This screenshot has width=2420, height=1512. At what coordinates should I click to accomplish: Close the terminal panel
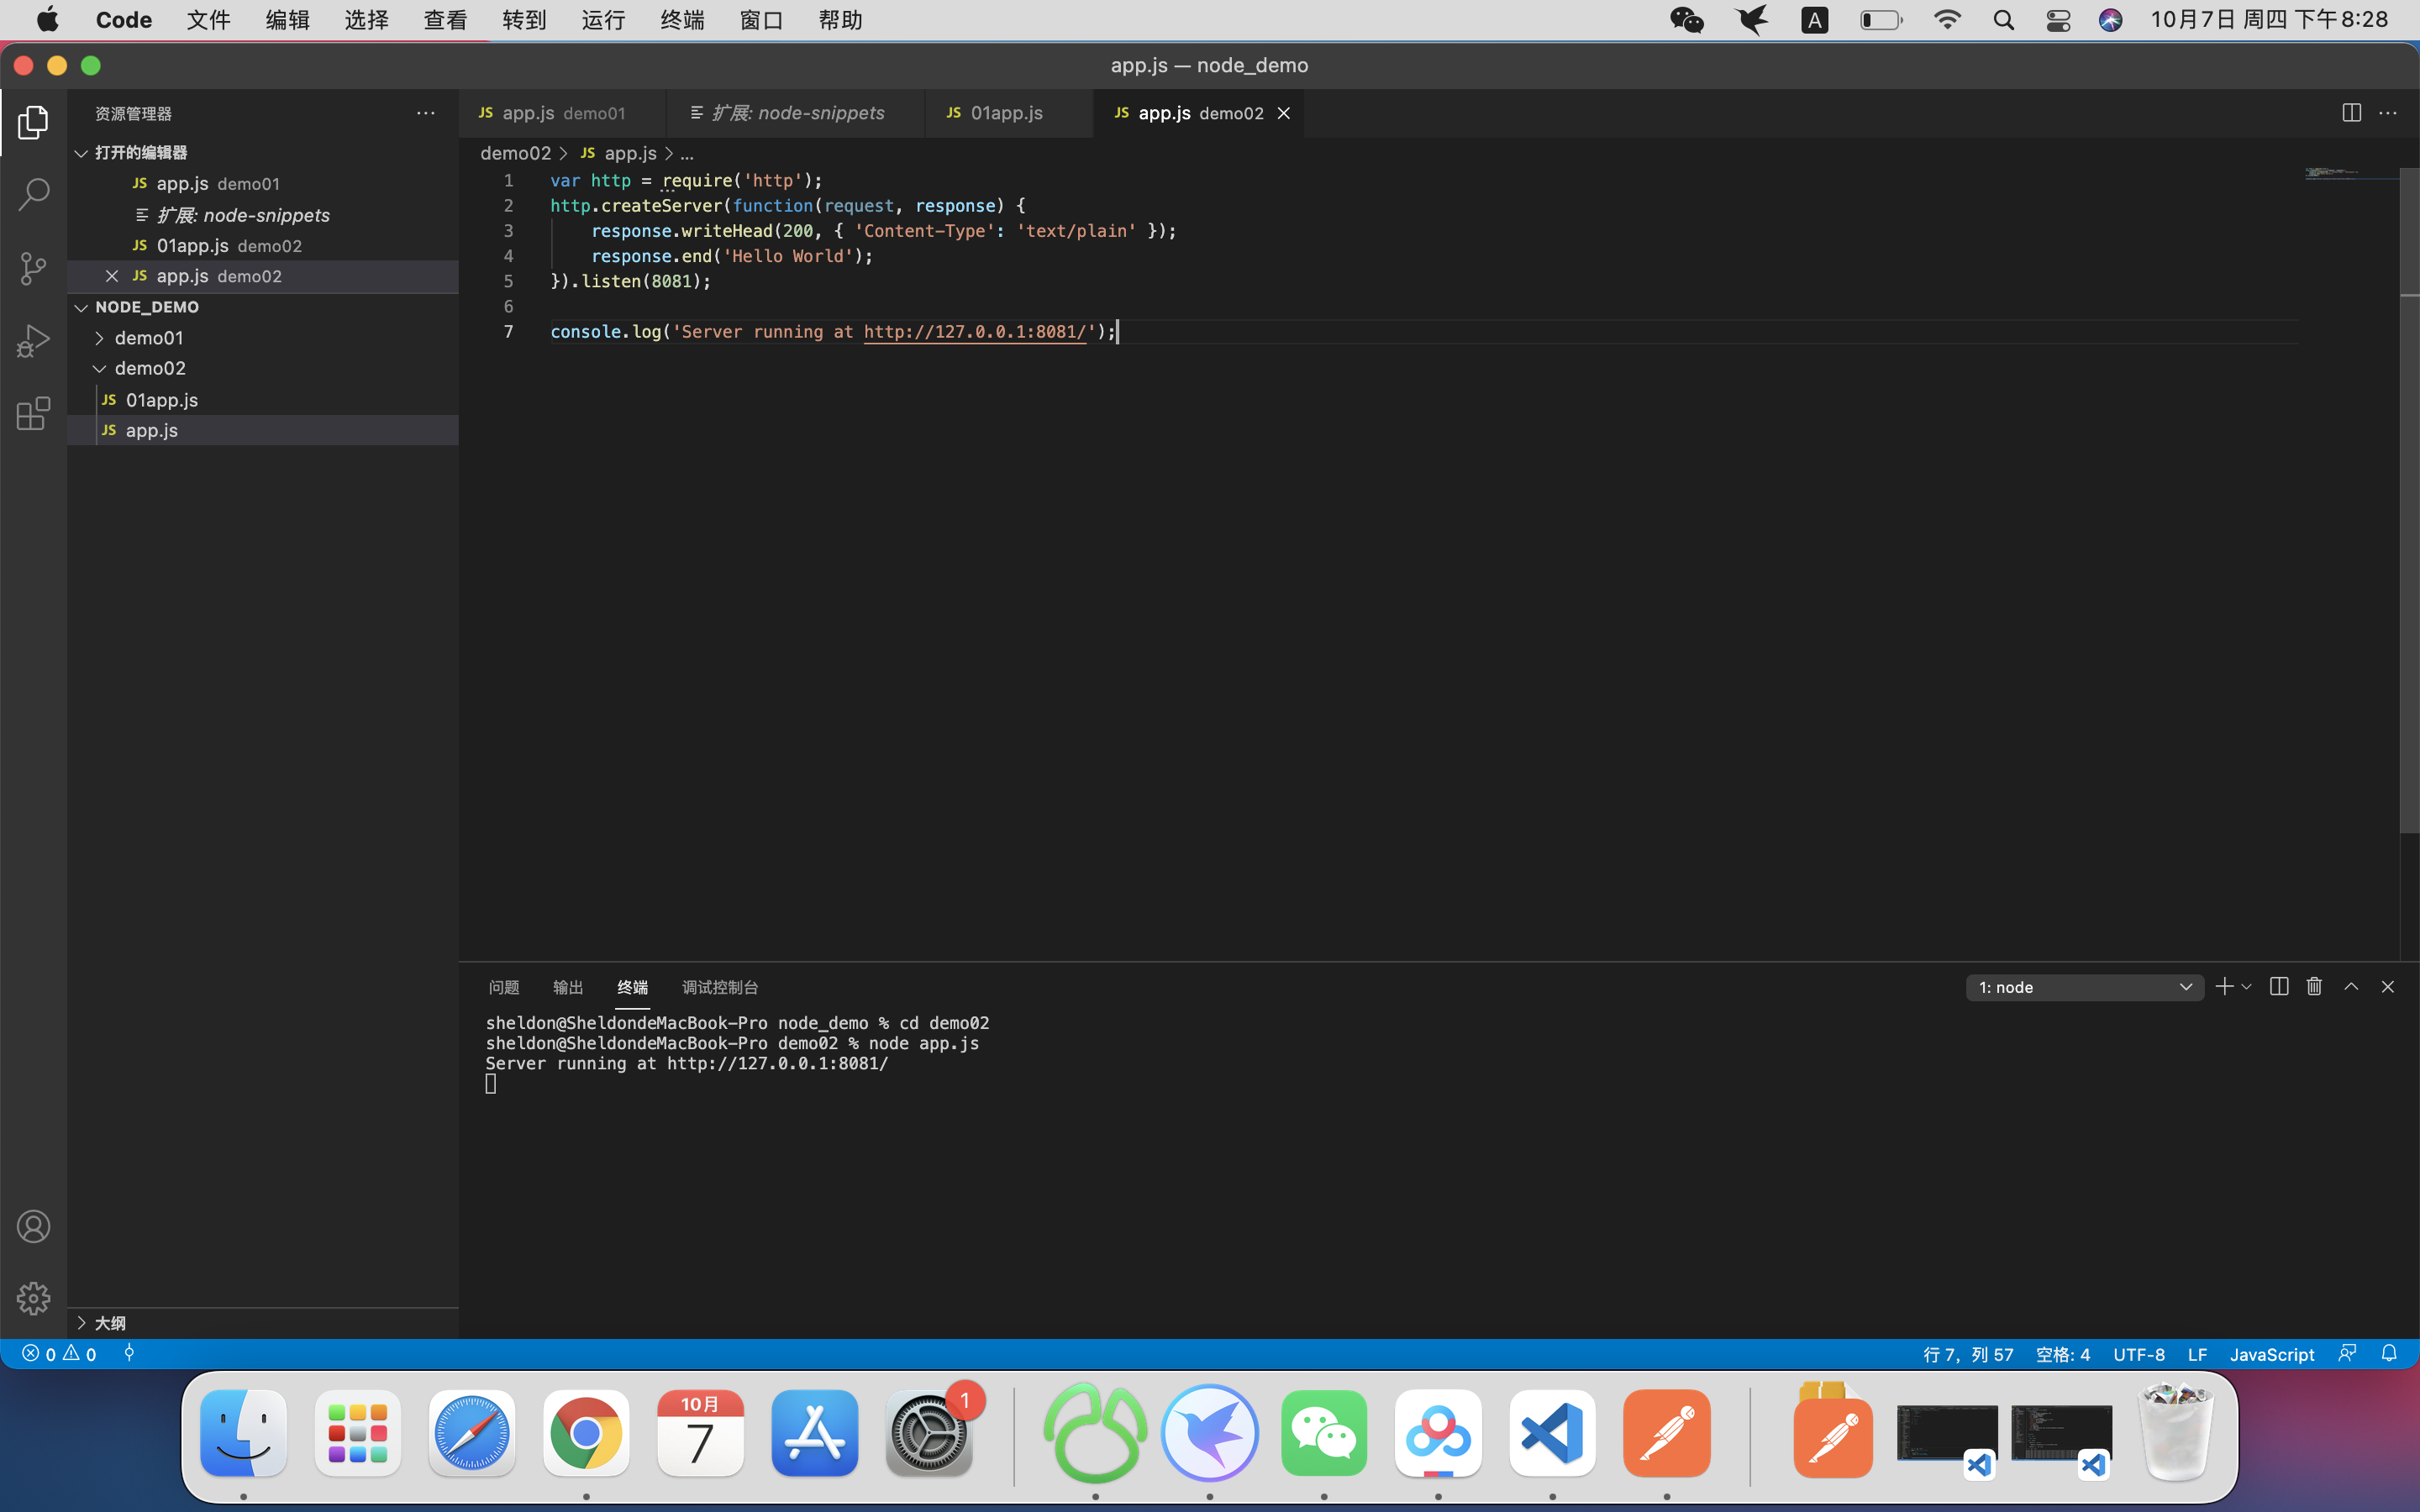tap(2388, 987)
